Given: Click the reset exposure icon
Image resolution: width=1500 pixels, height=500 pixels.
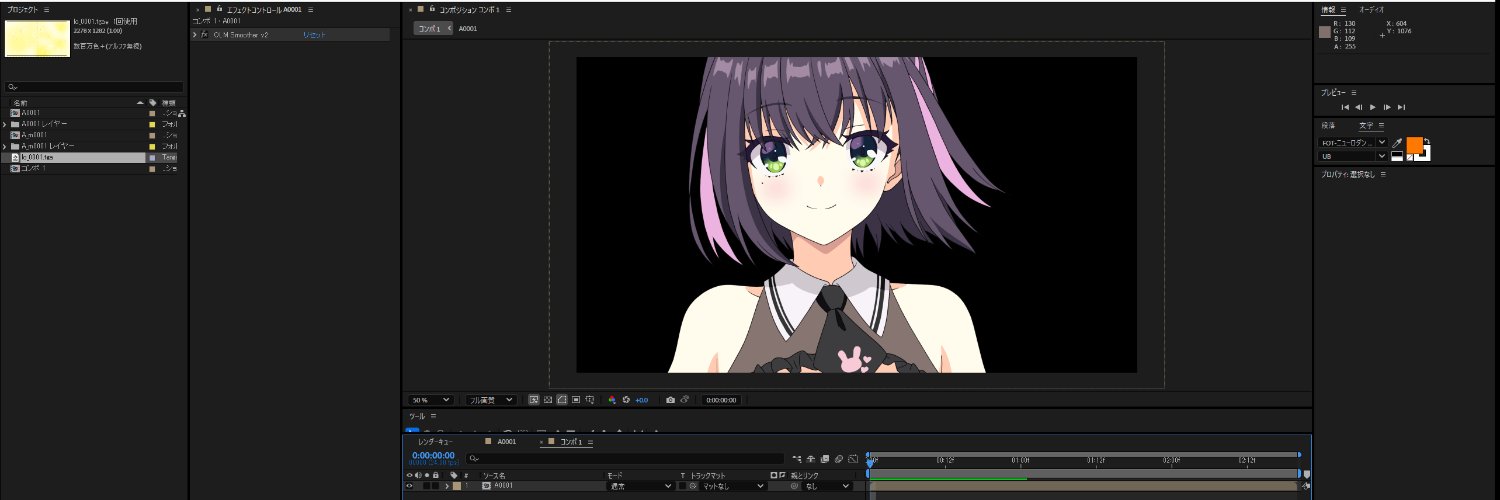Looking at the screenshot, I should [626, 400].
